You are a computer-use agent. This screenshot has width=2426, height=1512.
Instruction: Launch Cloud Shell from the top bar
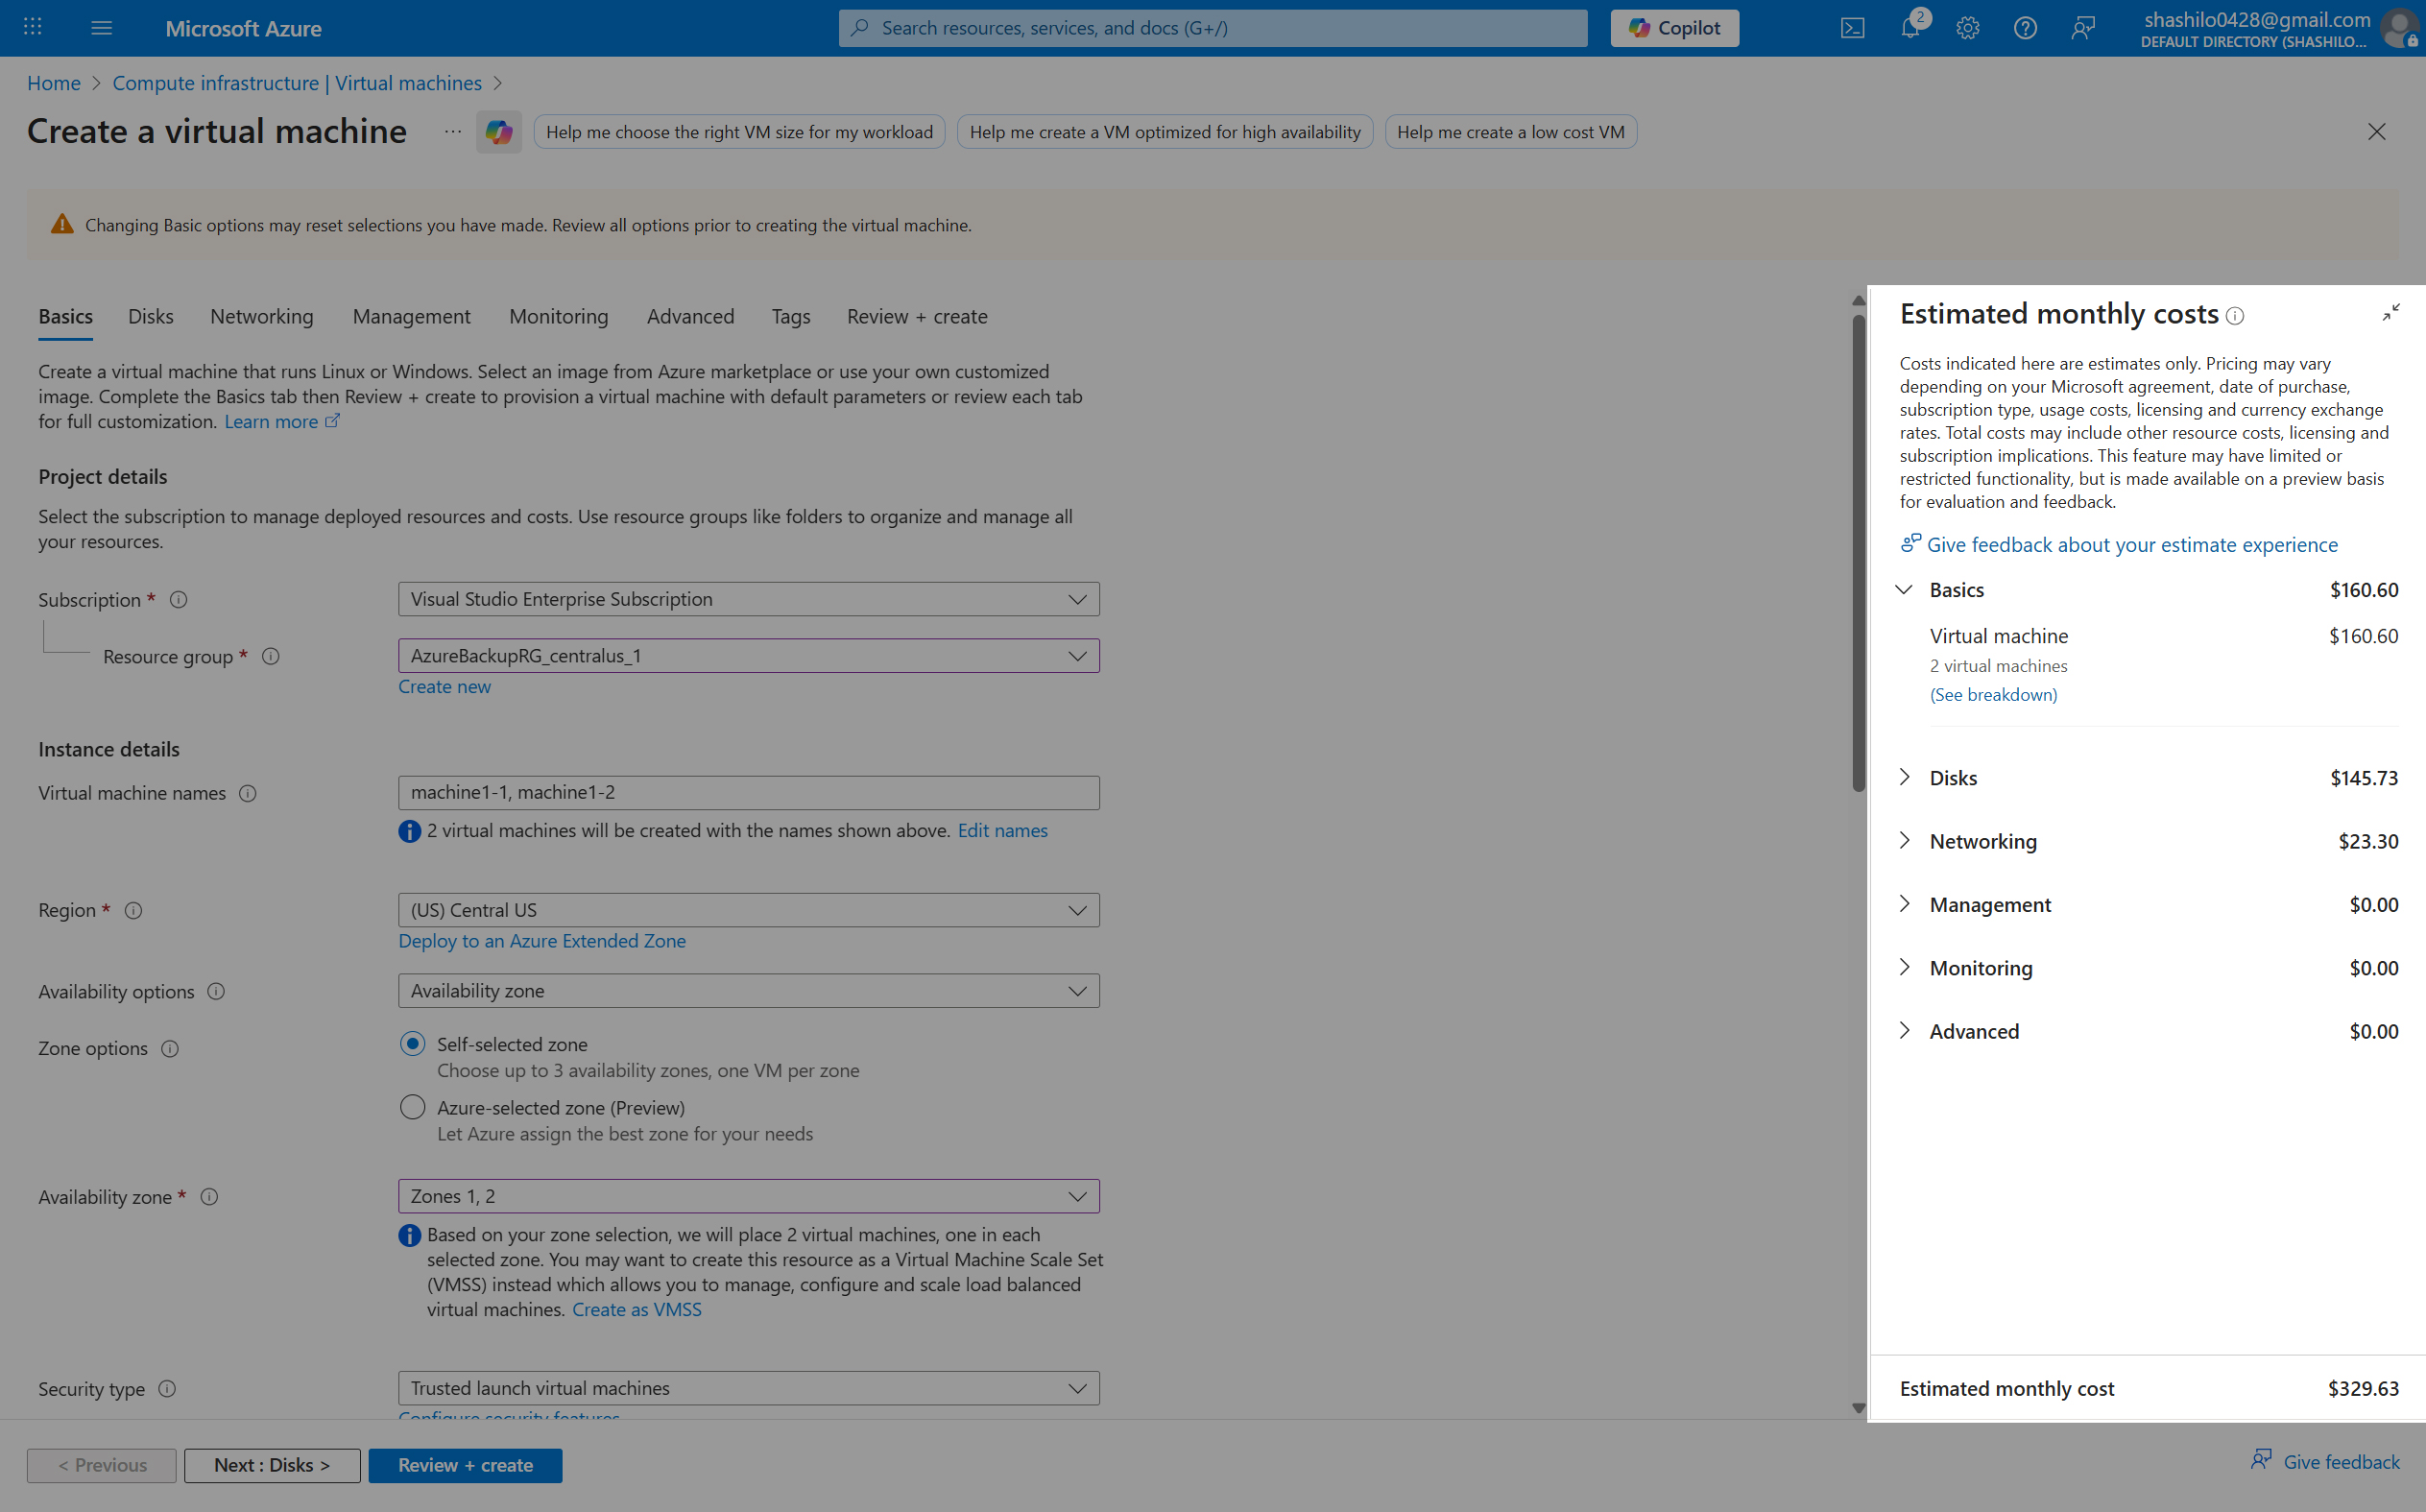[1852, 27]
